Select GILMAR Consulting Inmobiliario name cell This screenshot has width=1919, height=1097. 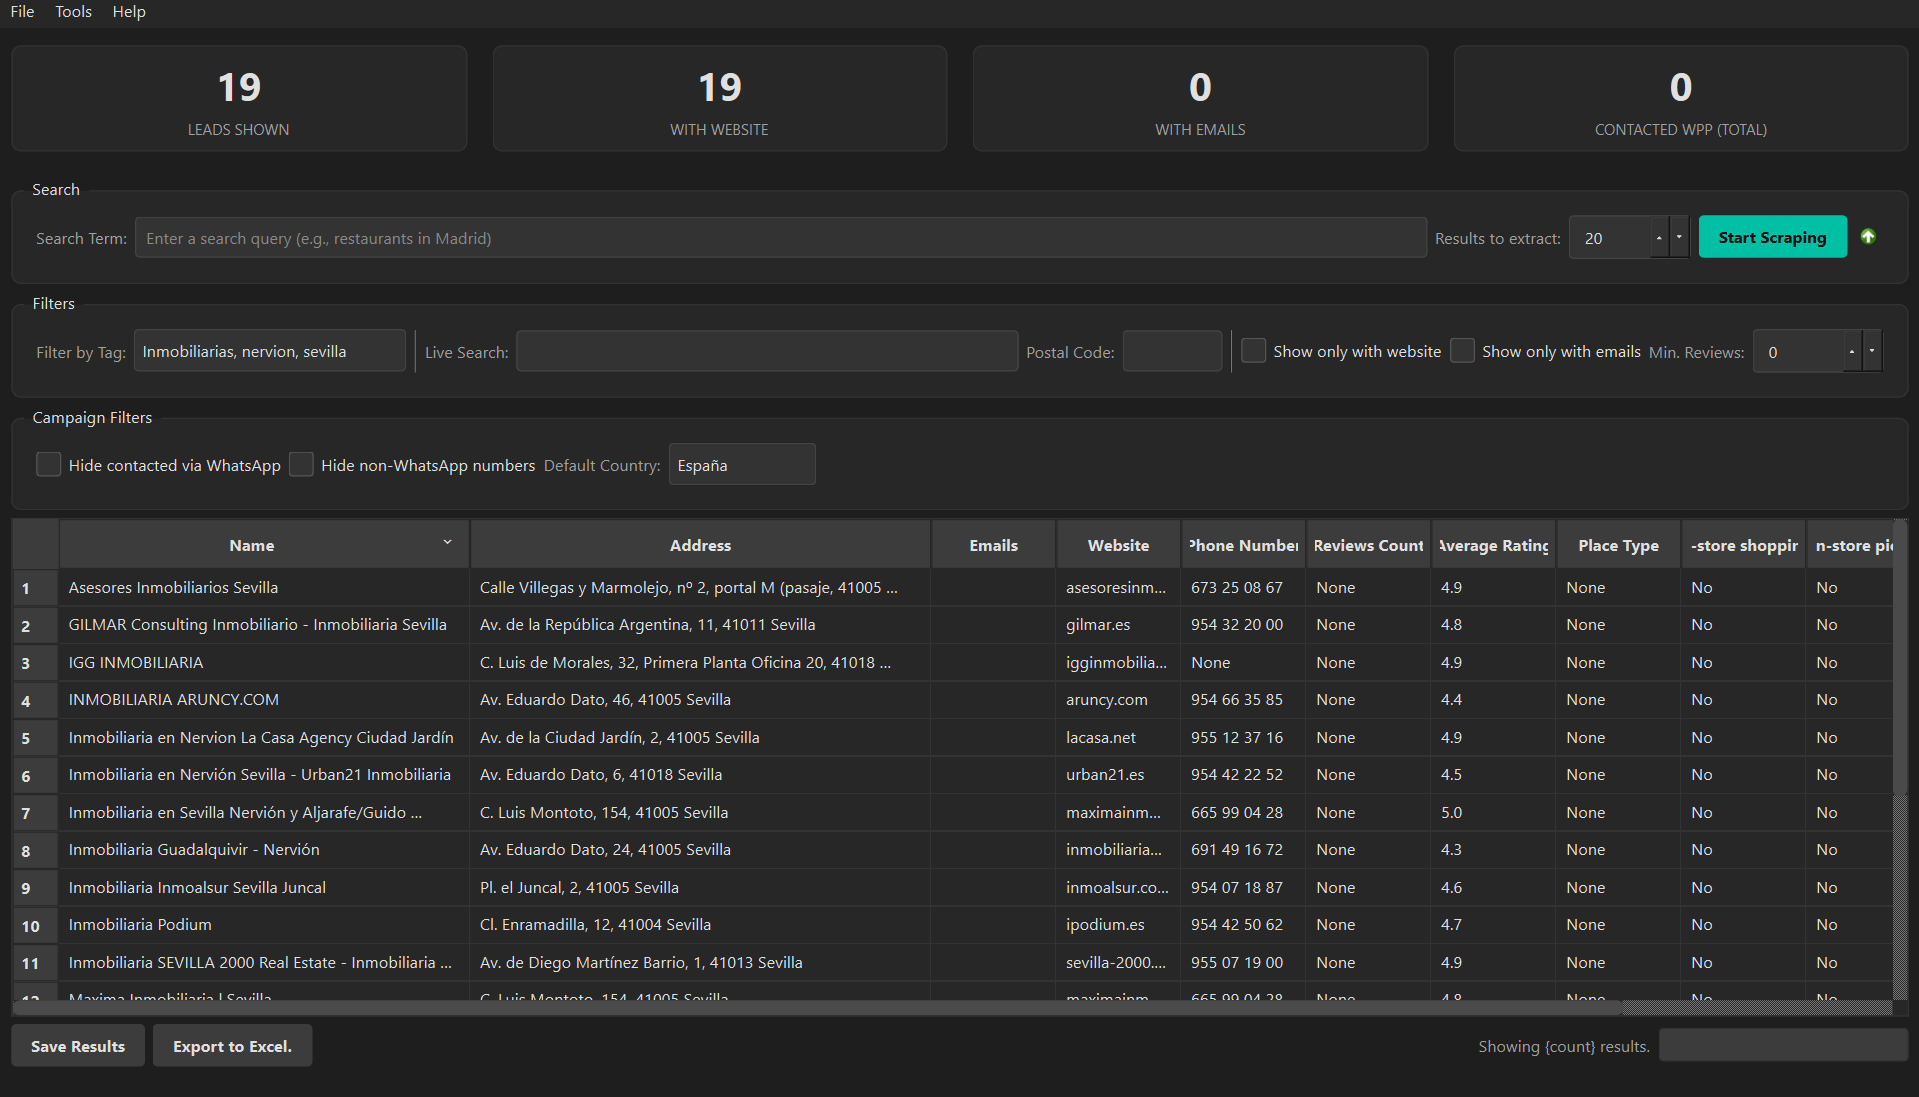point(265,625)
